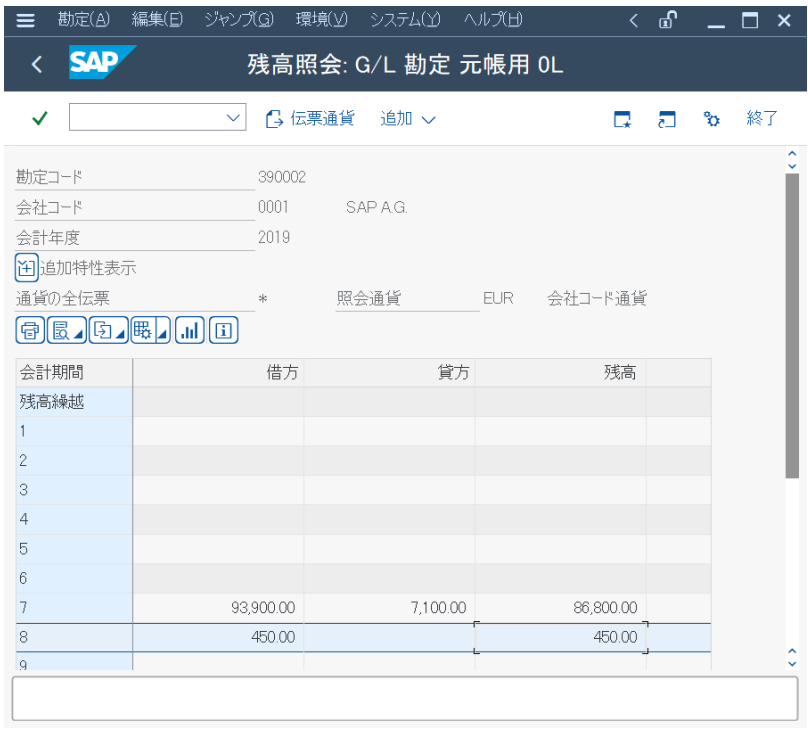Click the fiscal year value 2019

coord(274,237)
